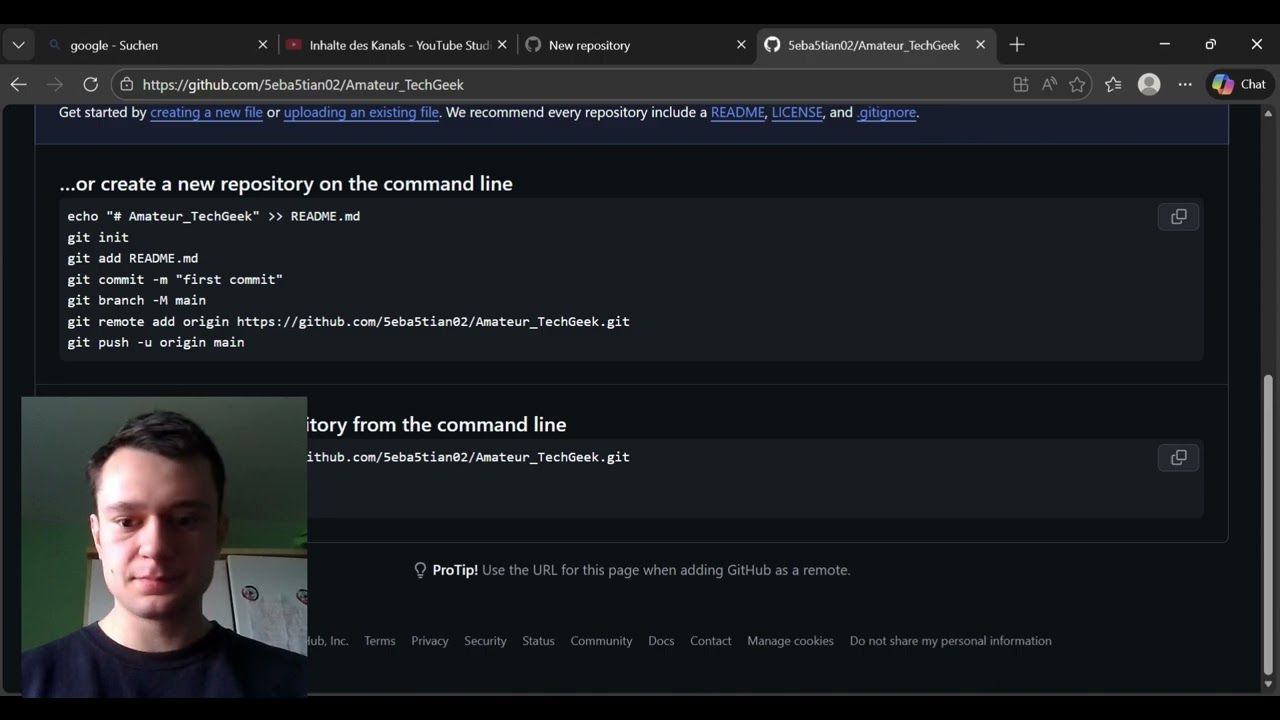Open the footer Privacy link
Image resolution: width=1280 pixels, height=720 pixels.
(430, 641)
